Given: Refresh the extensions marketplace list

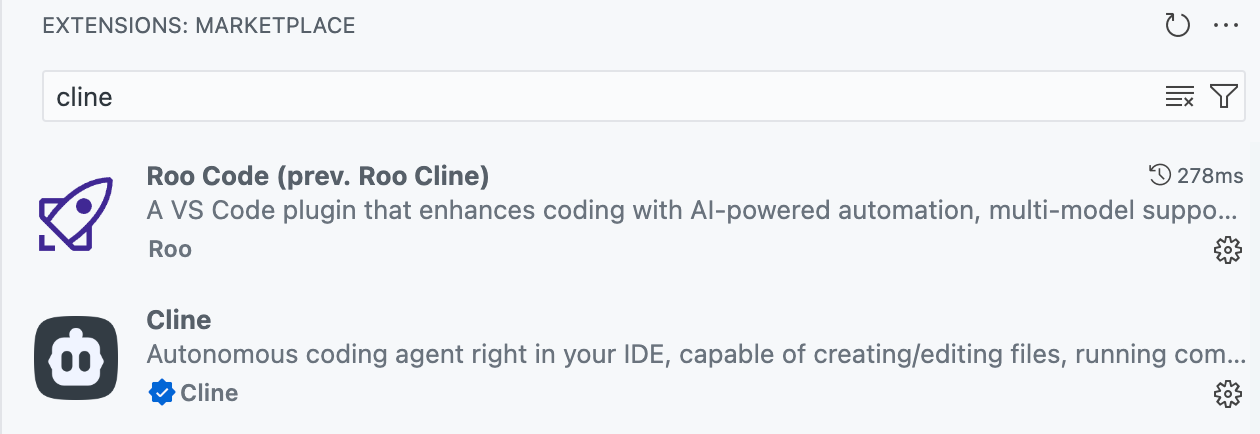Looking at the screenshot, I should click(1178, 26).
